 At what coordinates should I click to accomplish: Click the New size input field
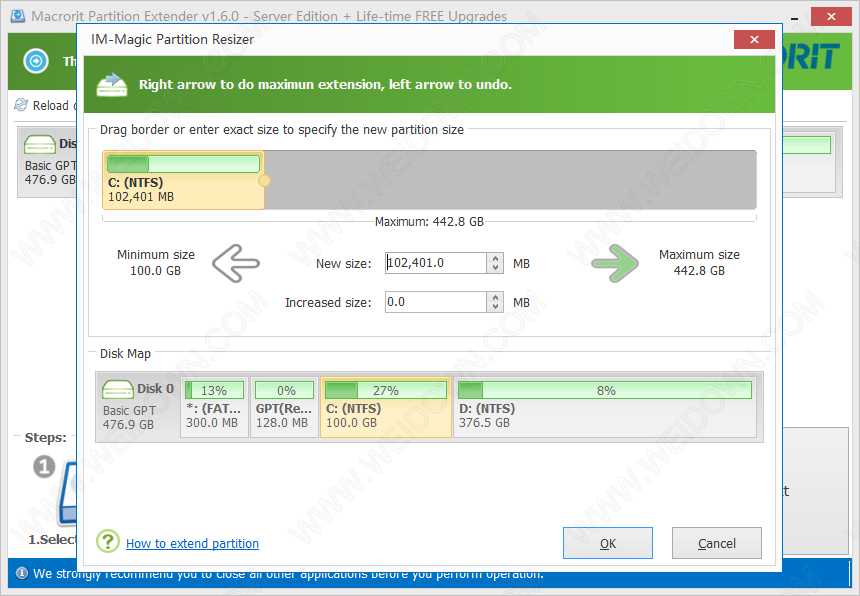(x=436, y=263)
